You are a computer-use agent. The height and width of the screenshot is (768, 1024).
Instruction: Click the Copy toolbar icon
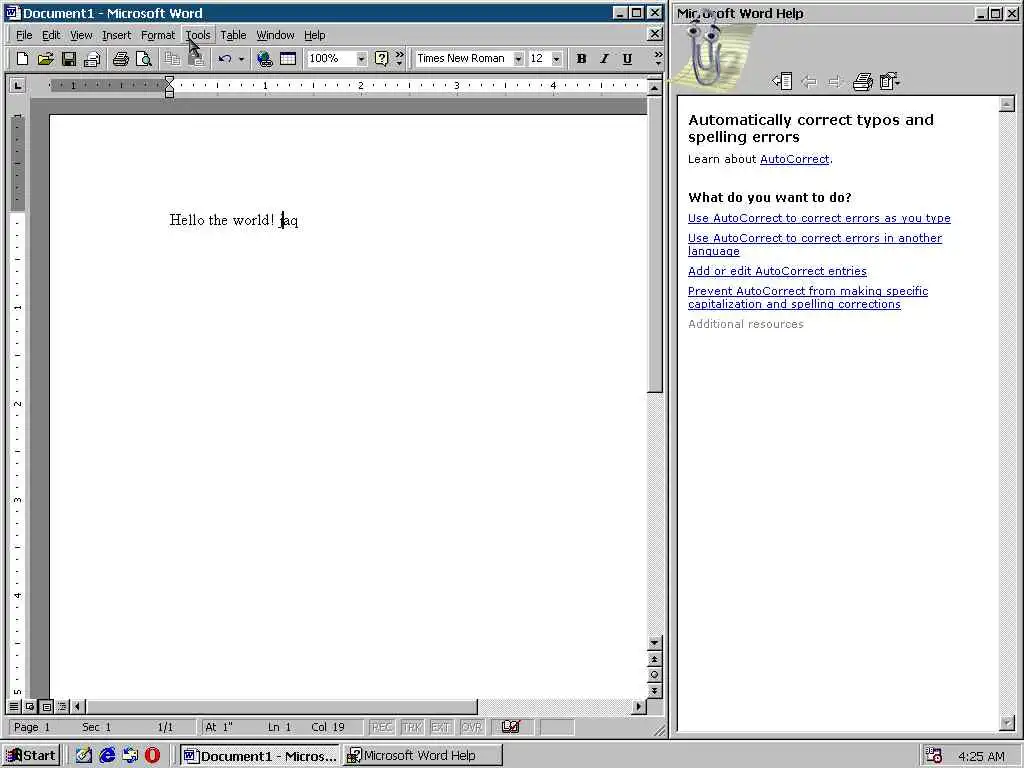(x=172, y=59)
